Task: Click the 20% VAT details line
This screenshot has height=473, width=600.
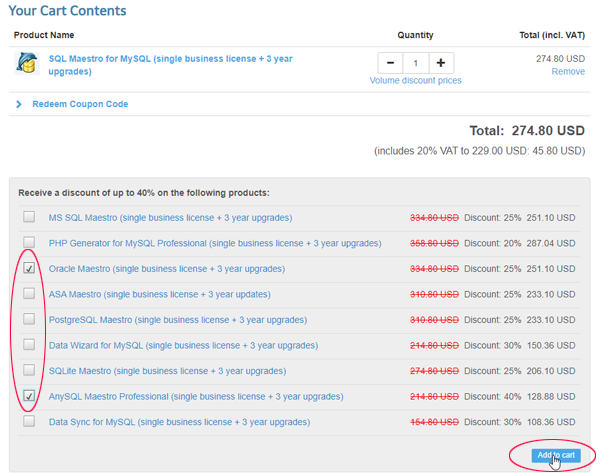Action: pos(479,151)
